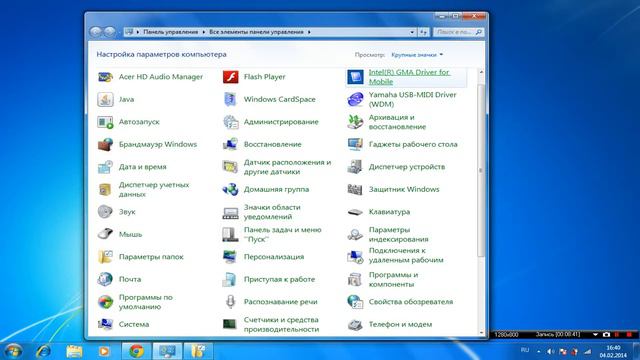Image resolution: width=640 pixels, height=360 pixels.
Task: Click Все элементы панели управления breadcrumb
Action: [256, 32]
